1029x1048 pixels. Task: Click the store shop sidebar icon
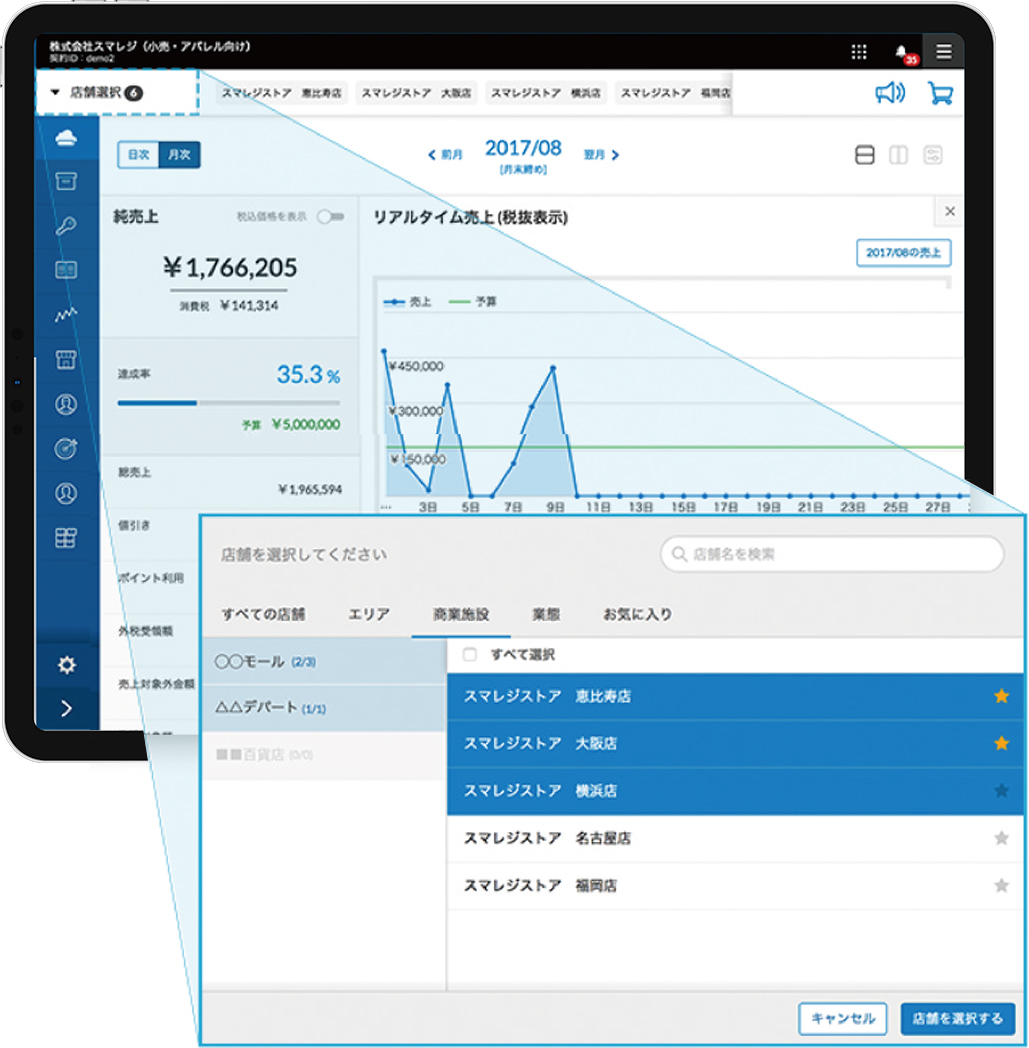[67, 359]
